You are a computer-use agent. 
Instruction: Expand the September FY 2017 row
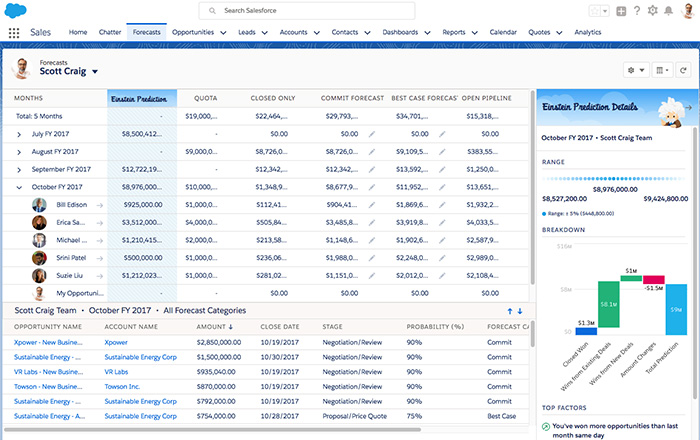coord(19,169)
